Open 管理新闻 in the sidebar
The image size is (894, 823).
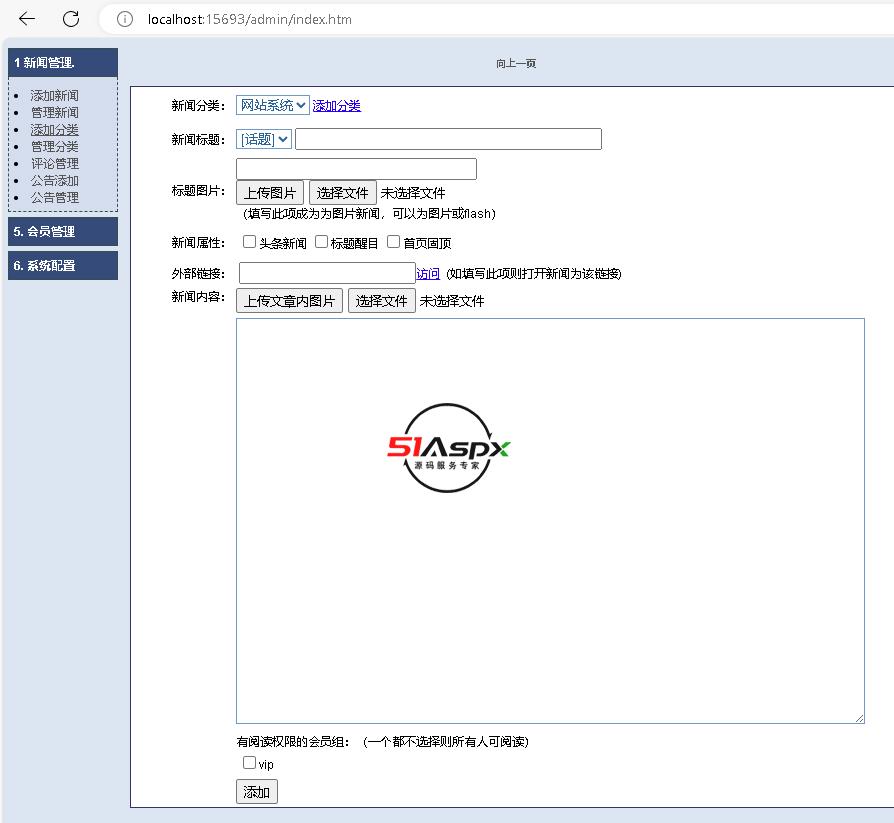[54, 112]
